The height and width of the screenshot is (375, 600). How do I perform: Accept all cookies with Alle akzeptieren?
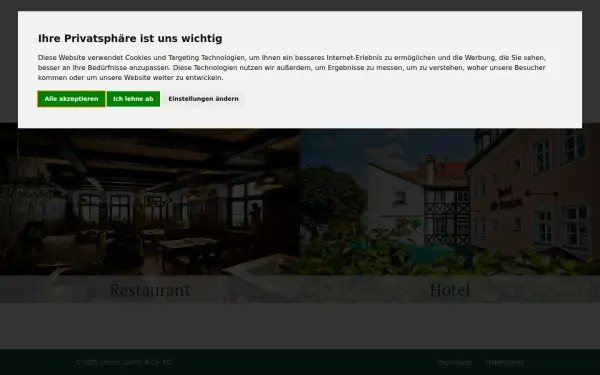point(71,99)
